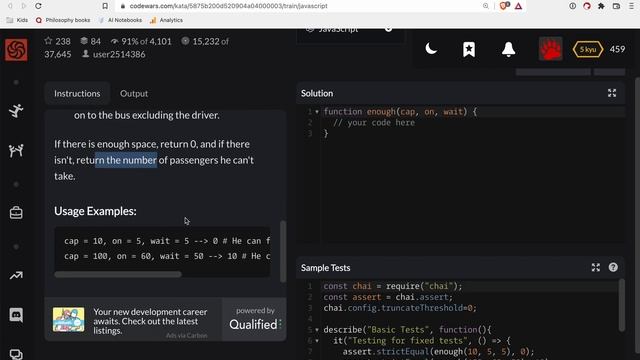This screenshot has width=640, height=360.
Task: Click the 459 honor score
Action: click(617, 49)
